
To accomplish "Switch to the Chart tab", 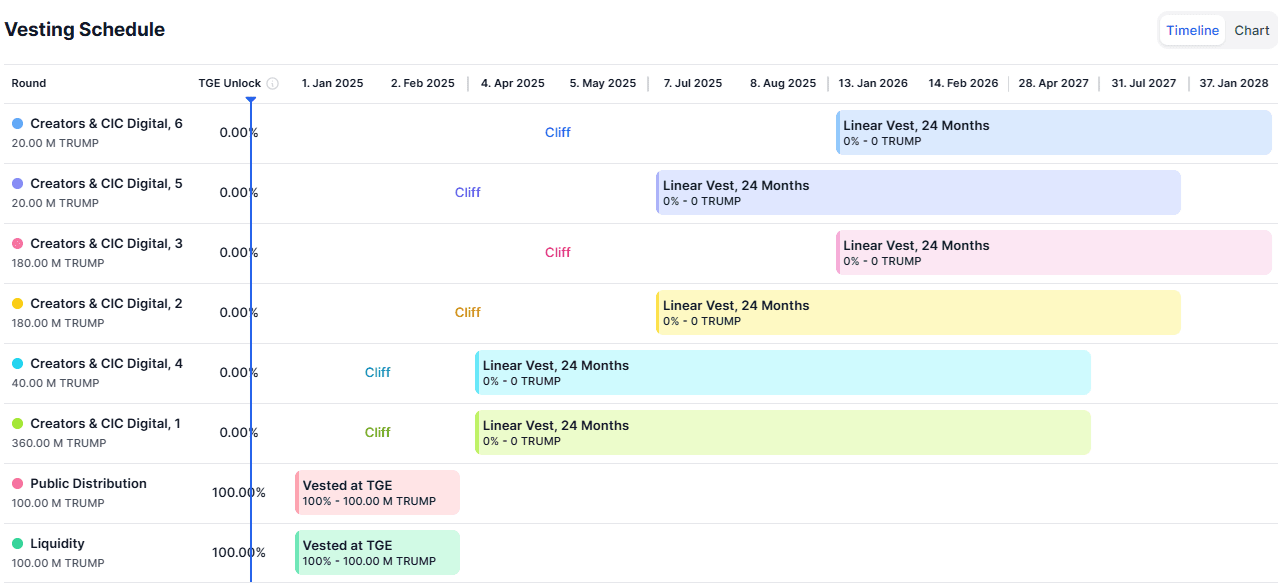I will click(x=1251, y=30).
